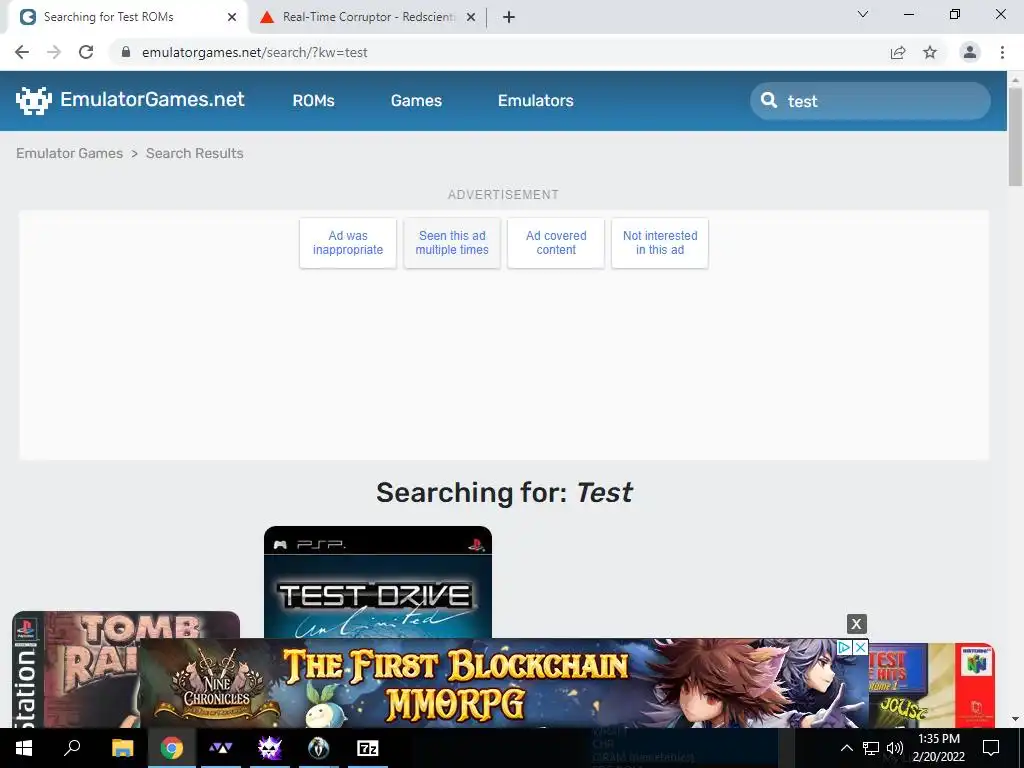This screenshot has height=768, width=1024.
Task: Bookmark this page with the star icon
Action: (x=930, y=52)
